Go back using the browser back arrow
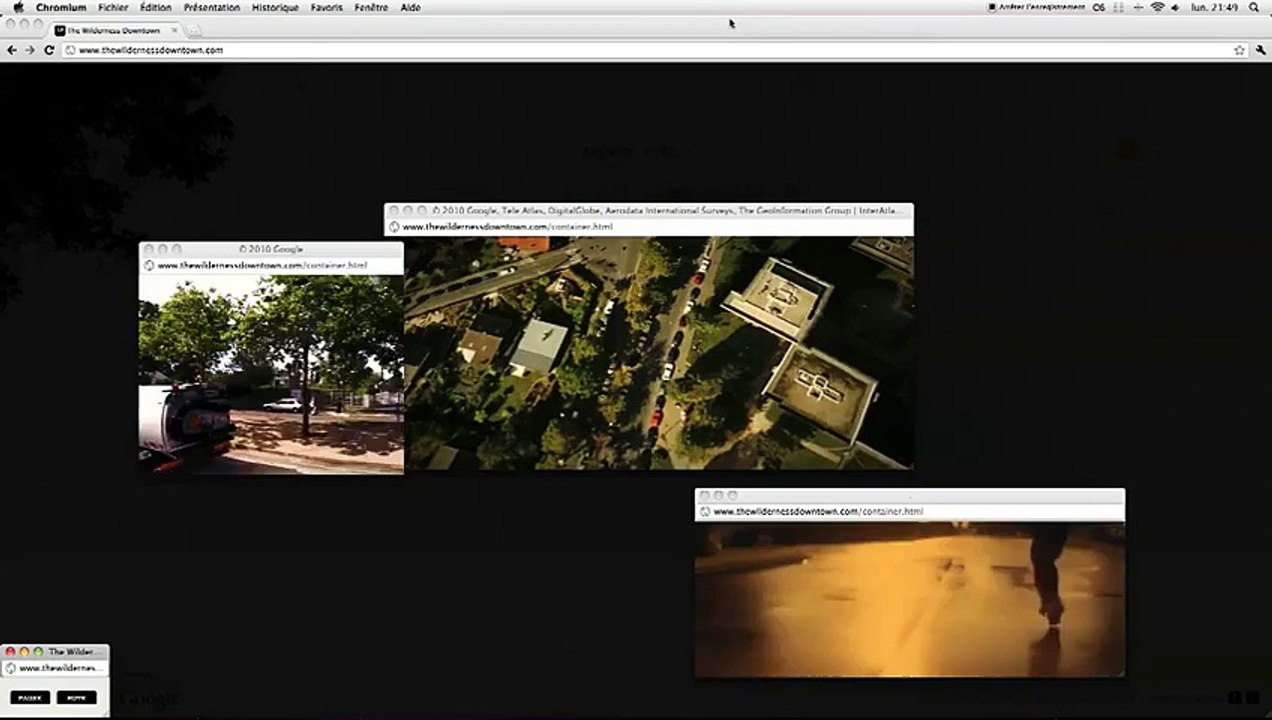The height and width of the screenshot is (720, 1272). [11, 50]
